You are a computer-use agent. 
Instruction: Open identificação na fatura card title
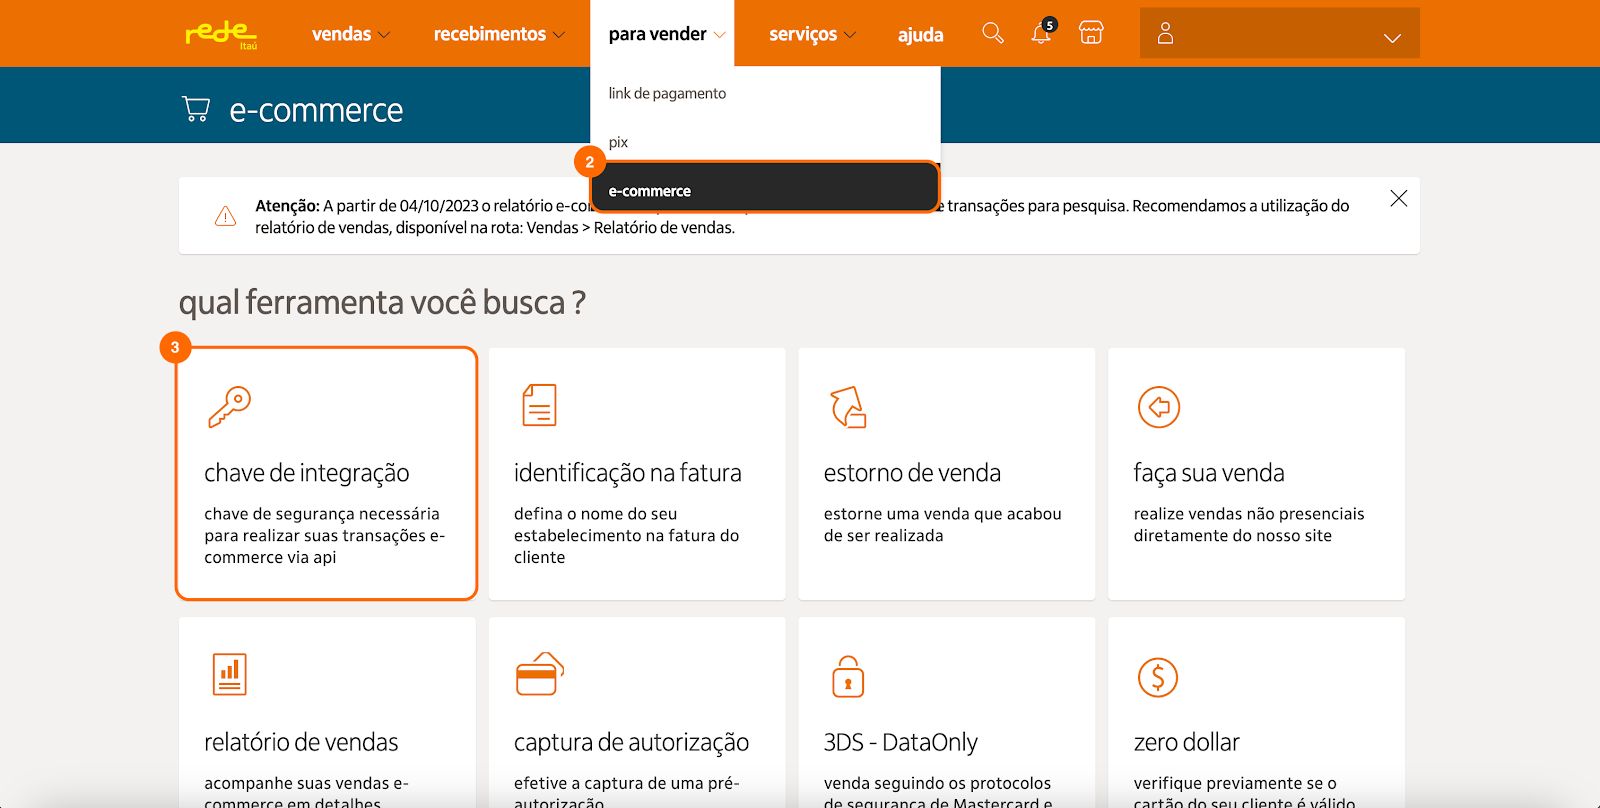click(628, 473)
